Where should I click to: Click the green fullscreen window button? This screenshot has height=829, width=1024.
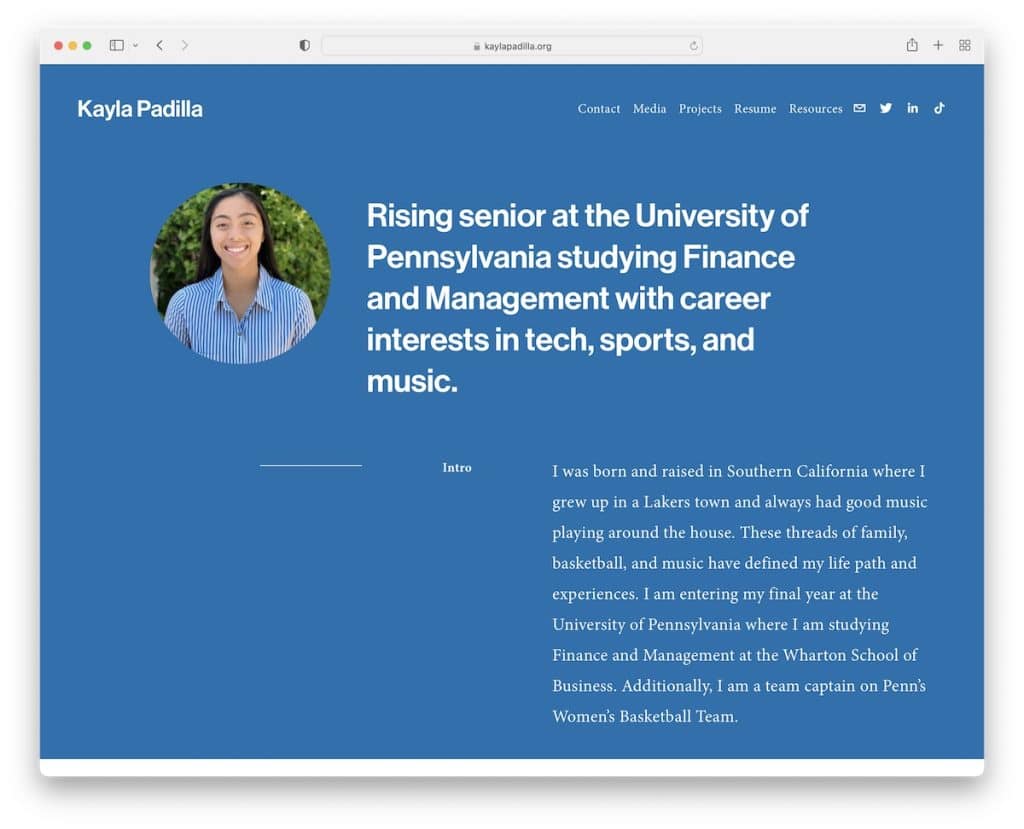[87, 46]
